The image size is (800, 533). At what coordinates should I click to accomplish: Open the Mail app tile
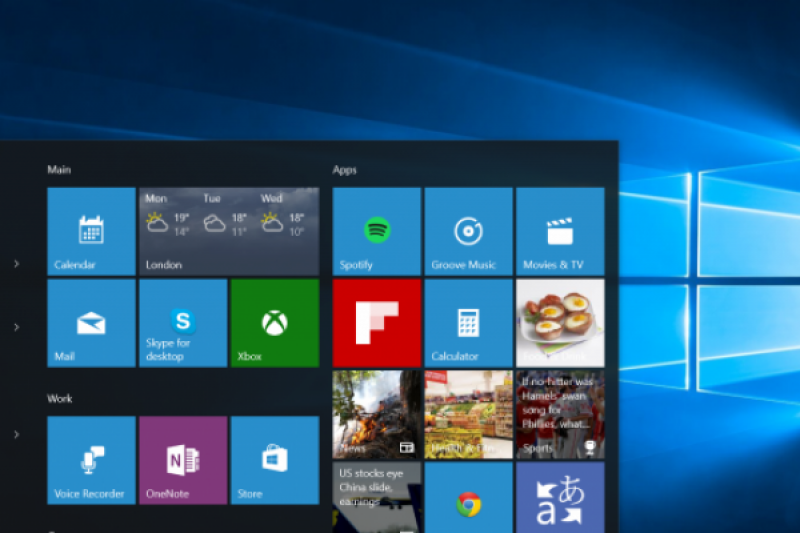pos(91,323)
